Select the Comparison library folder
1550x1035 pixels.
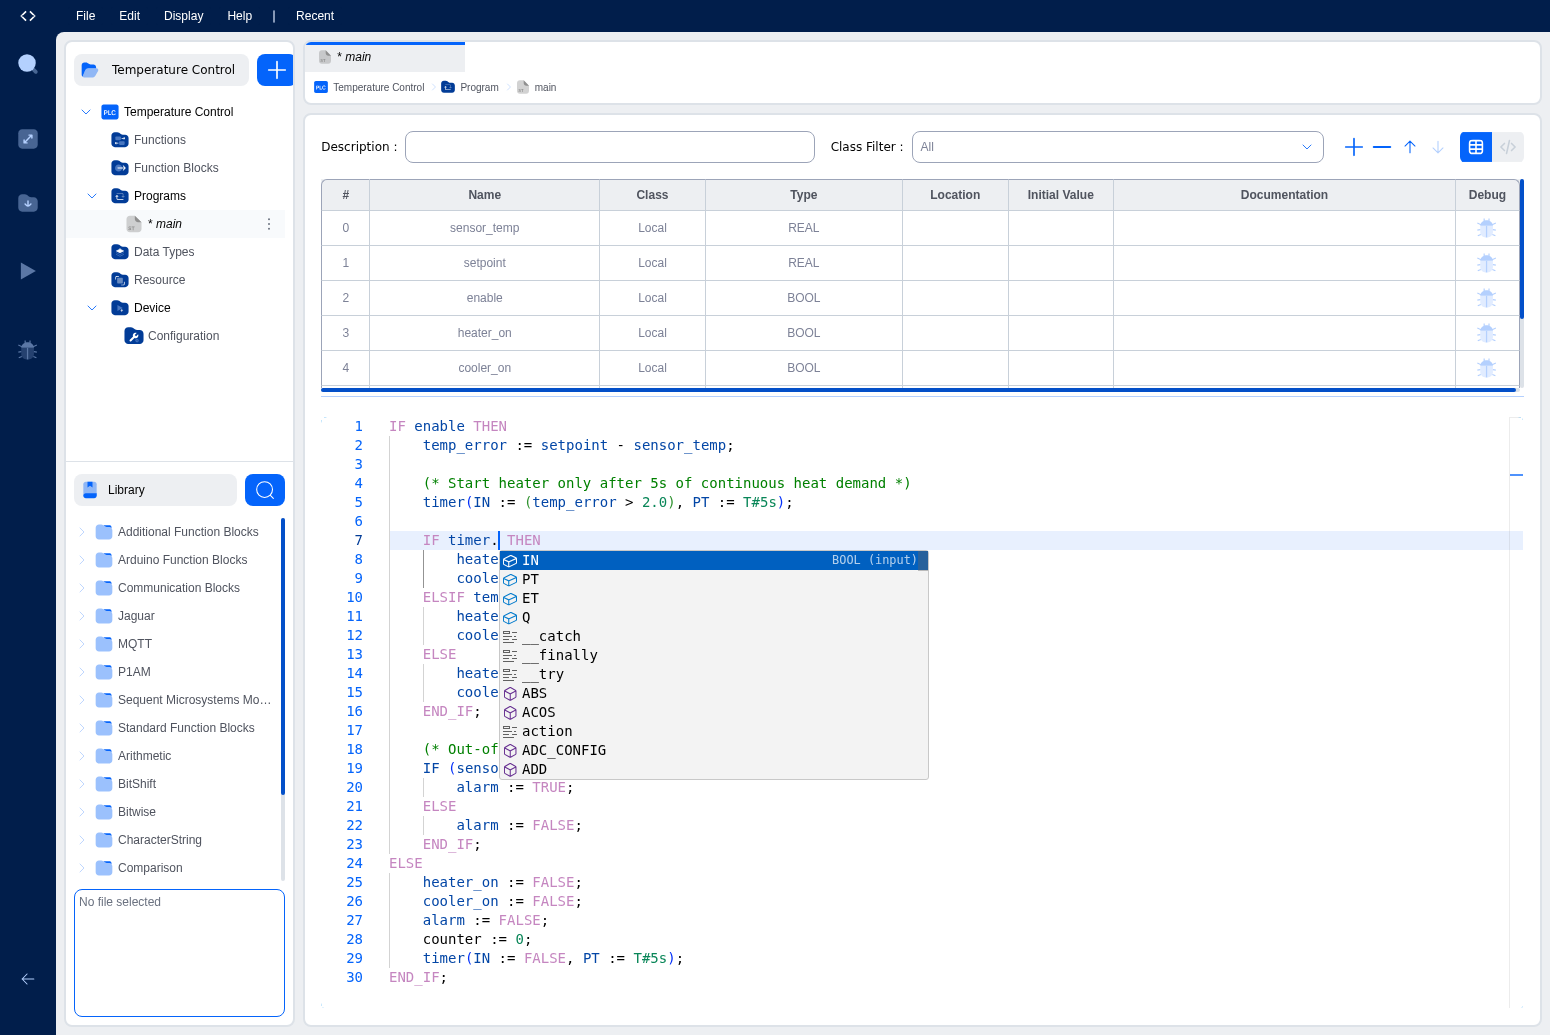click(x=150, y=868)
